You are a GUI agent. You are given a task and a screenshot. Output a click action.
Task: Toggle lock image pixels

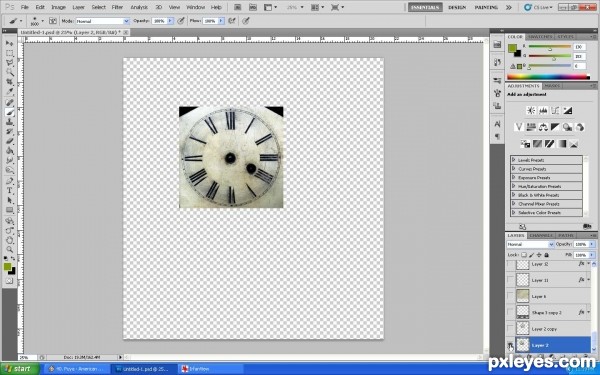(532, 255)
